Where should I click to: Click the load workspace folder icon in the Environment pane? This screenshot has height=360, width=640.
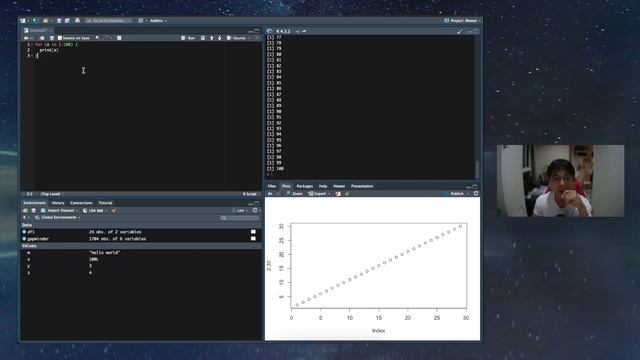click(x=25, y=211)
